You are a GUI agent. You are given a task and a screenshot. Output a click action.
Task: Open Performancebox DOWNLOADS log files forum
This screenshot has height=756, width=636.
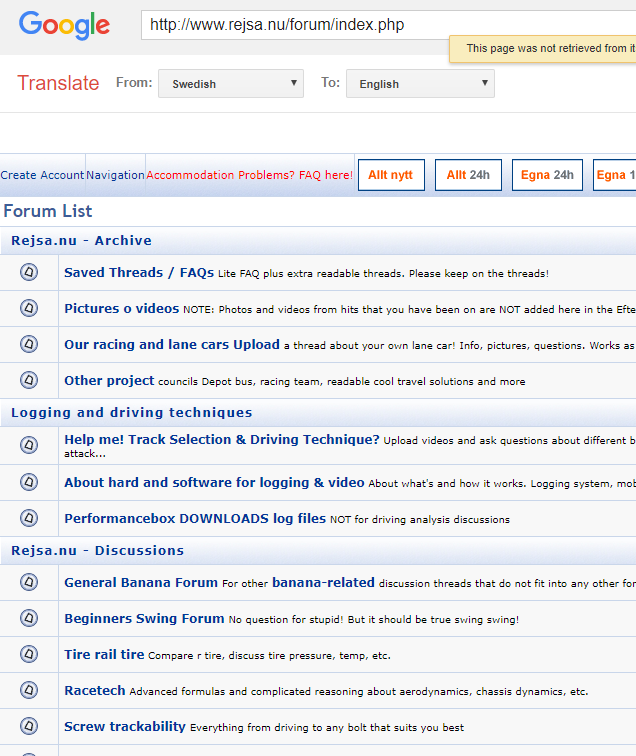(195, 518)
